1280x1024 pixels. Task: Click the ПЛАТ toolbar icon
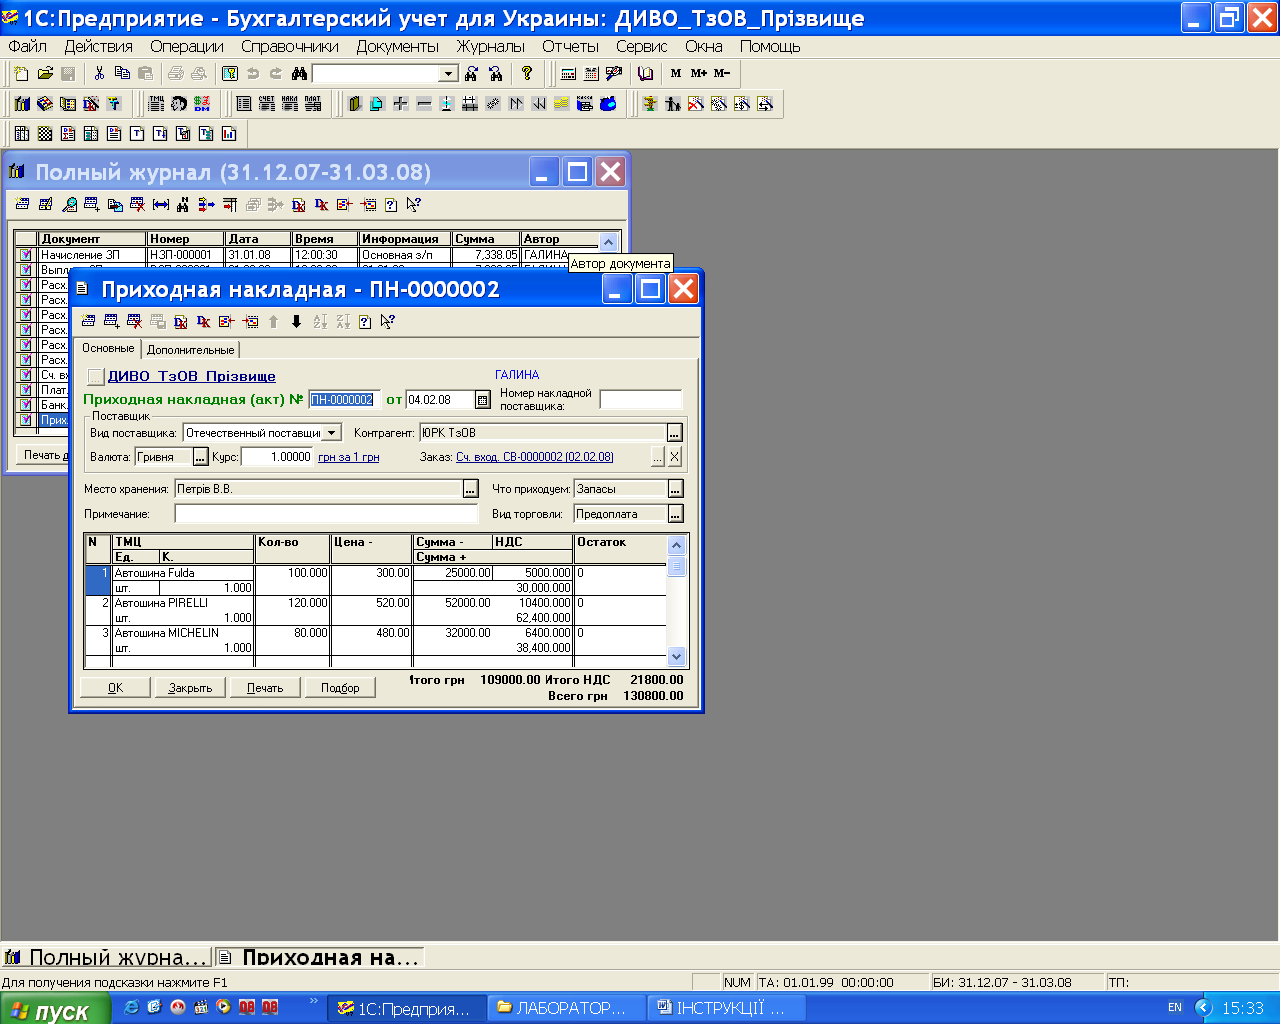tap(313, 103)
